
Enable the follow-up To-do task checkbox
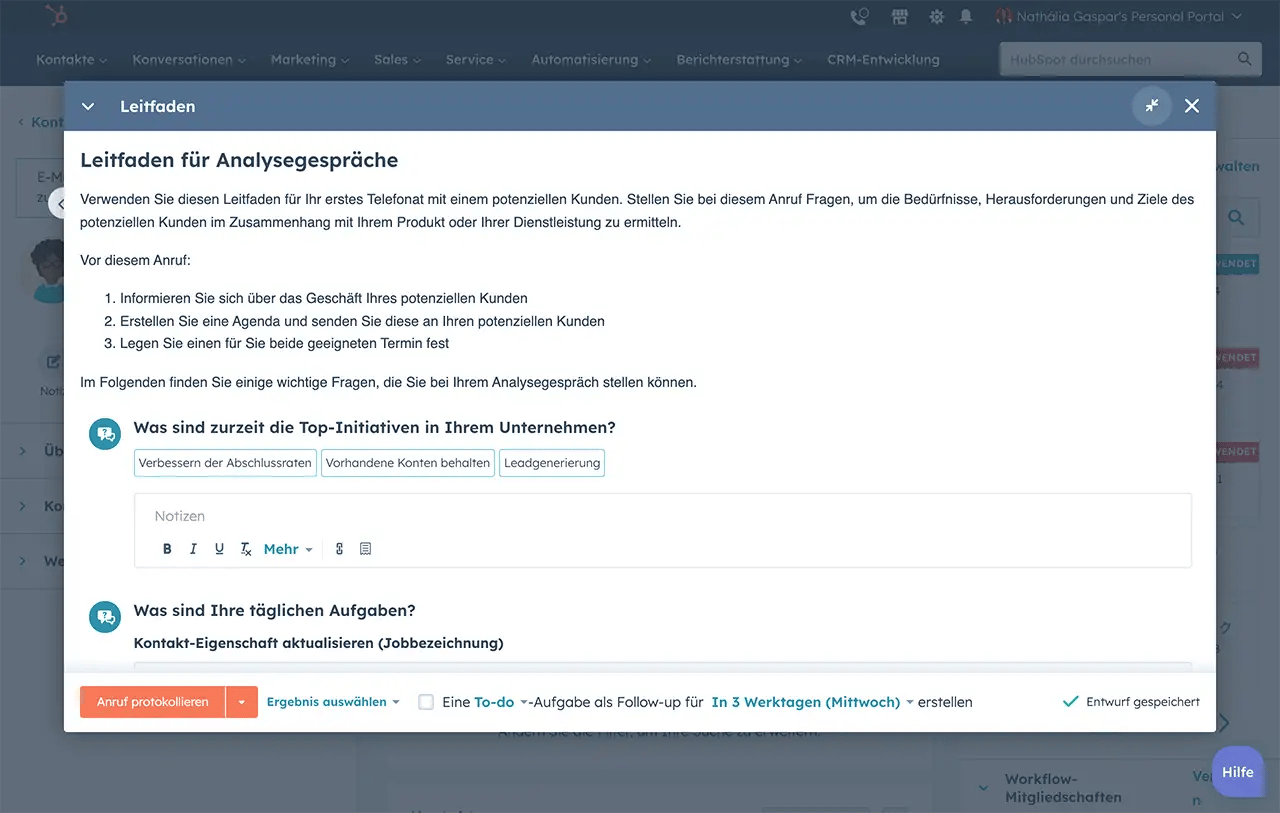(x=426, y=702)
